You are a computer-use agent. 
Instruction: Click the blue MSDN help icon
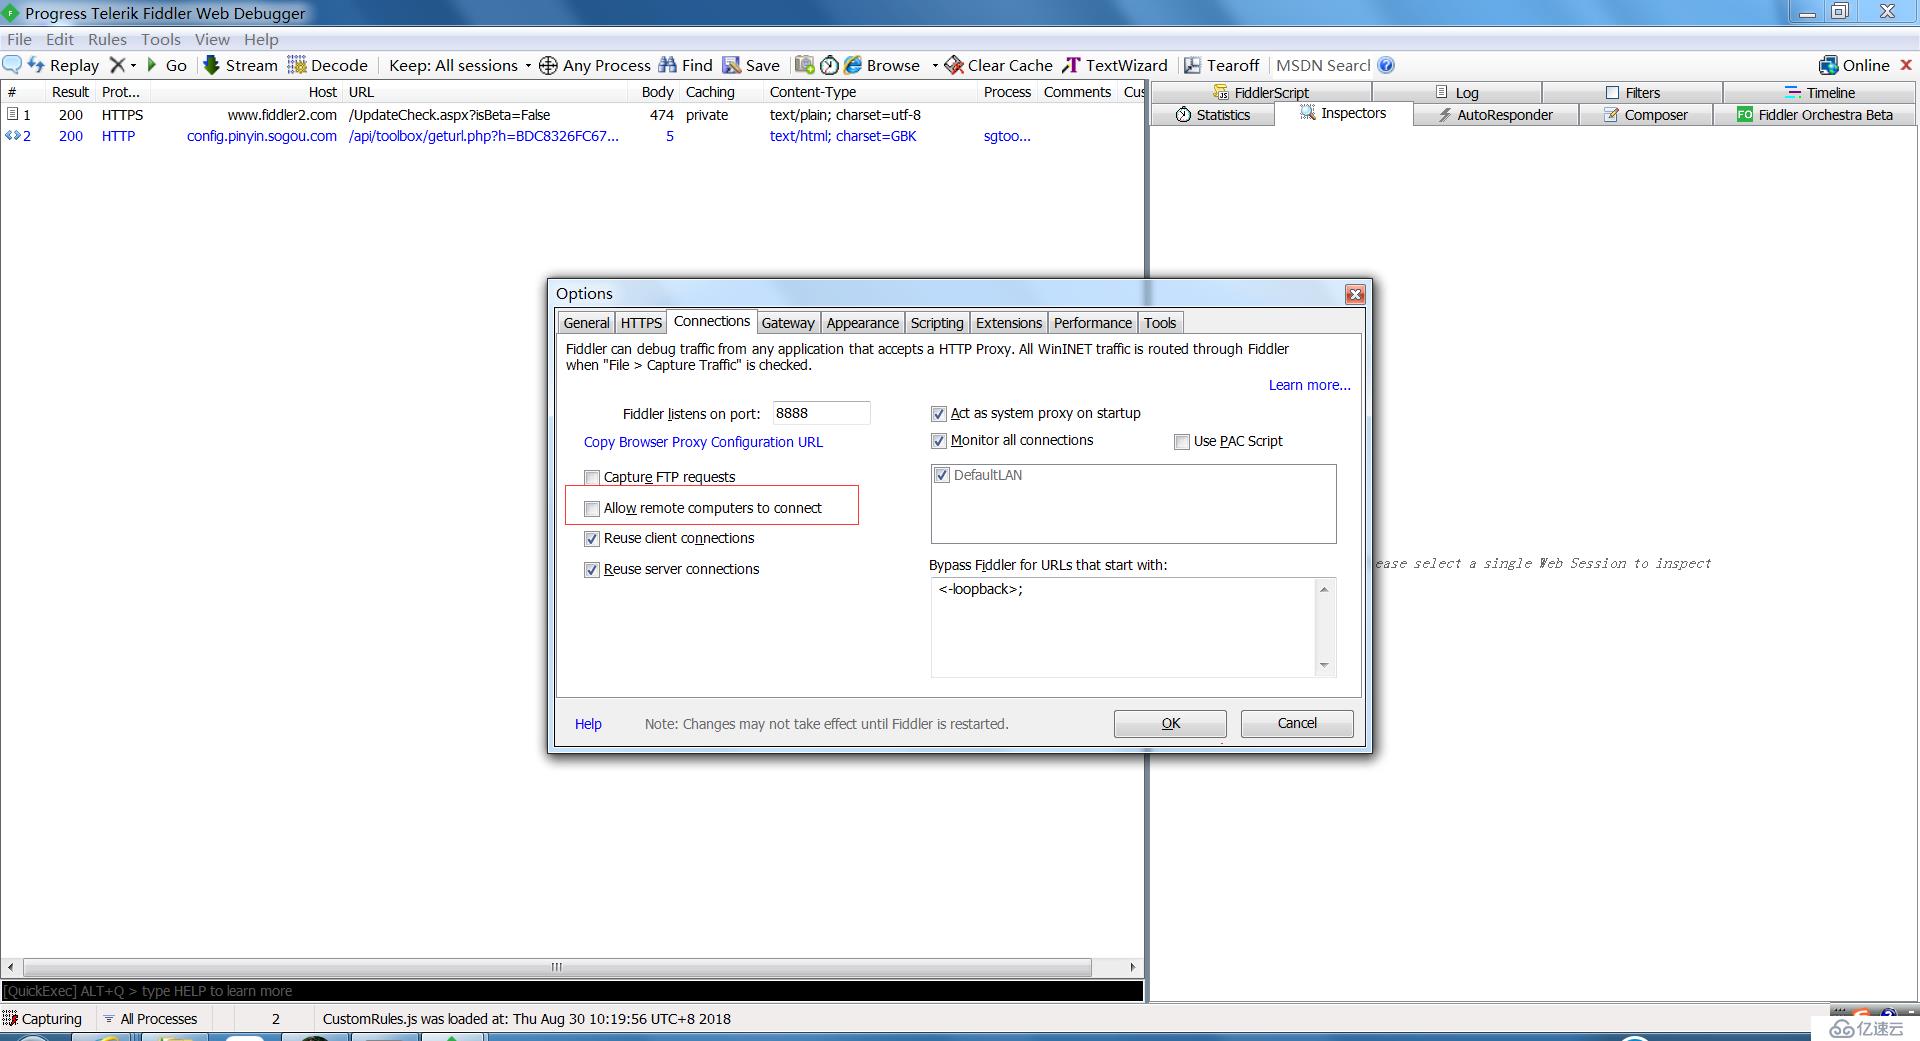pyautogui.click(x=1386, y=65)
